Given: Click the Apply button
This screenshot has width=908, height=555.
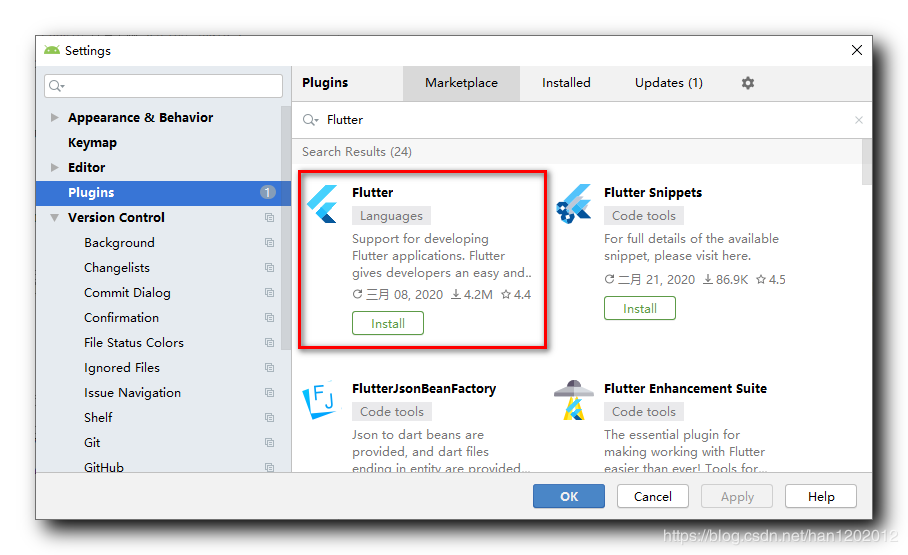Looking at the screenshot, I should tap(737, 496).
